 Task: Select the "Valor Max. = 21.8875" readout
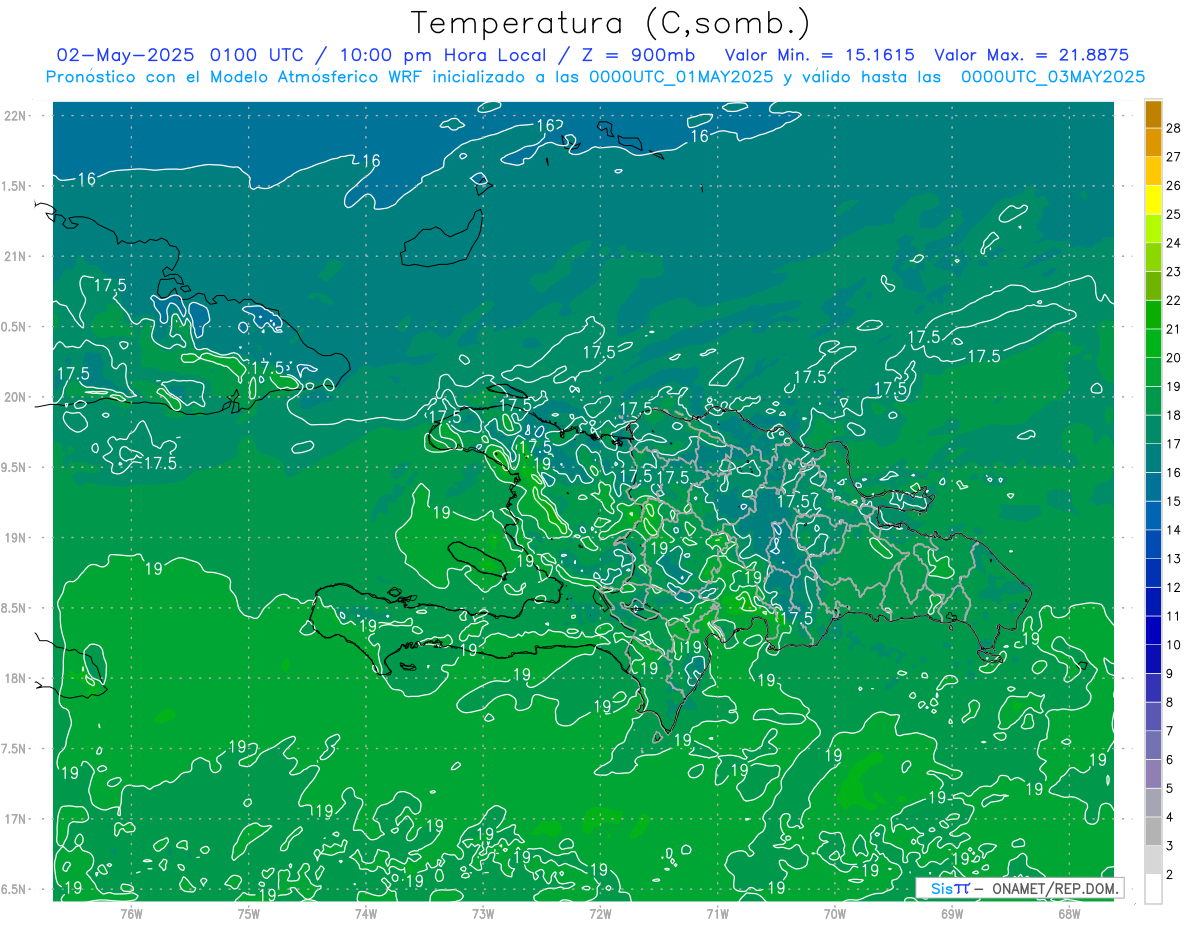pos(1031,55)
